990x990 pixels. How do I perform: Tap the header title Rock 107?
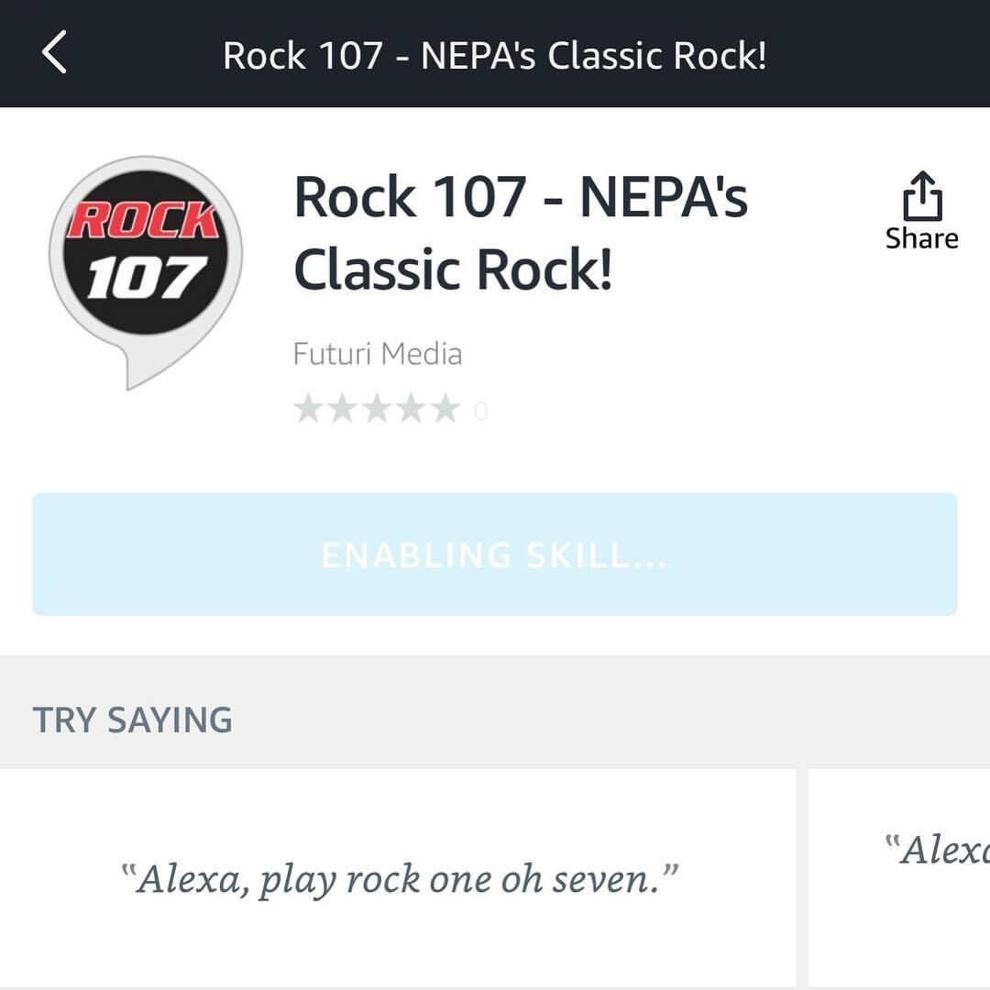coord(495,55)
